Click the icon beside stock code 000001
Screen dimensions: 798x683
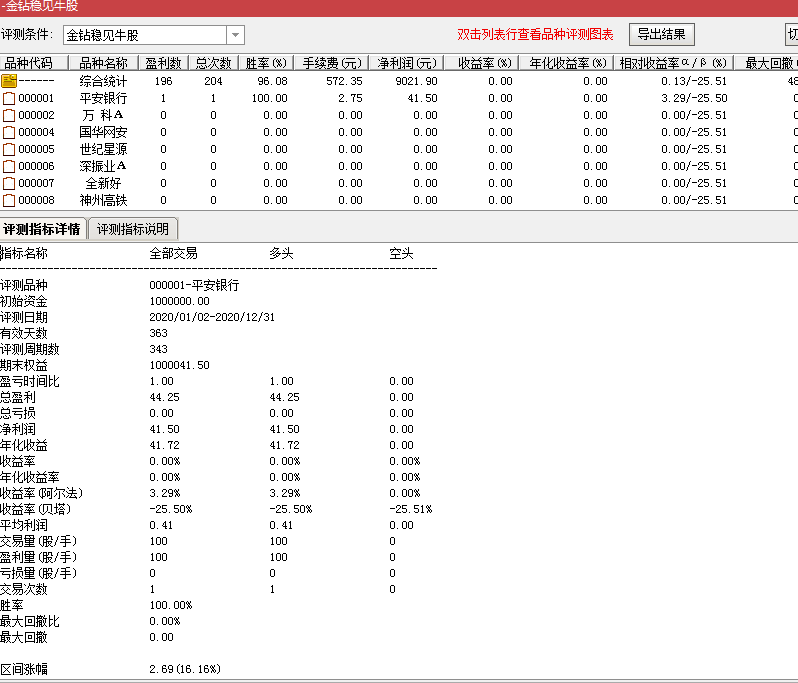click(9, 99)
